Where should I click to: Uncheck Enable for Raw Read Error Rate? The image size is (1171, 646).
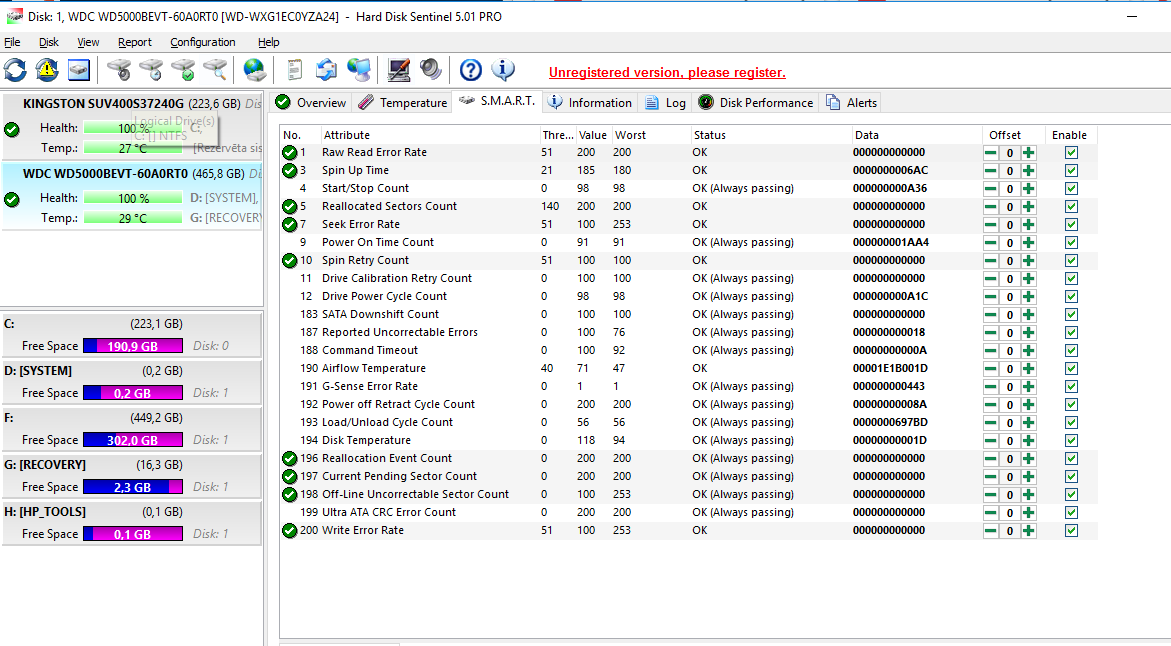pos(1071,152)
